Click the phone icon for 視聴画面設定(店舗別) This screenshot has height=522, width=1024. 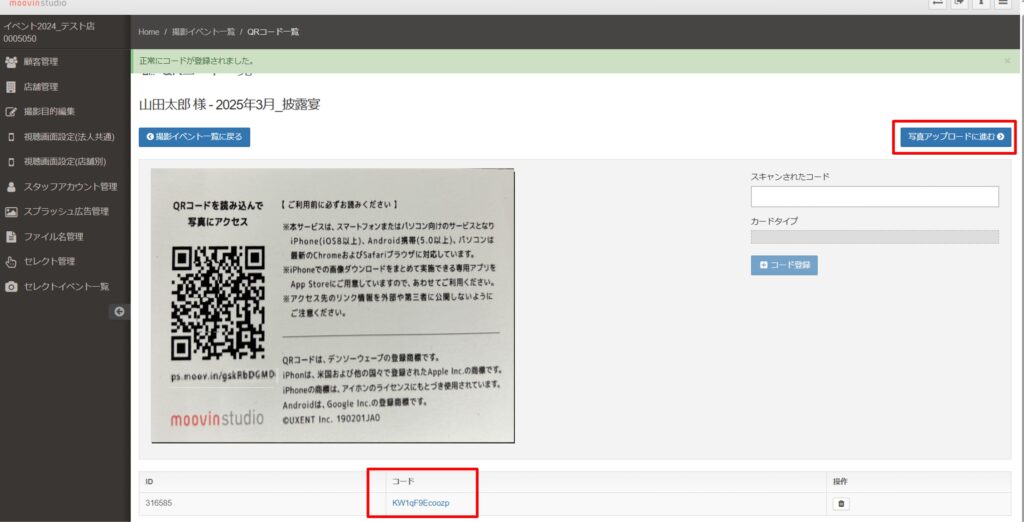point(11,162)
